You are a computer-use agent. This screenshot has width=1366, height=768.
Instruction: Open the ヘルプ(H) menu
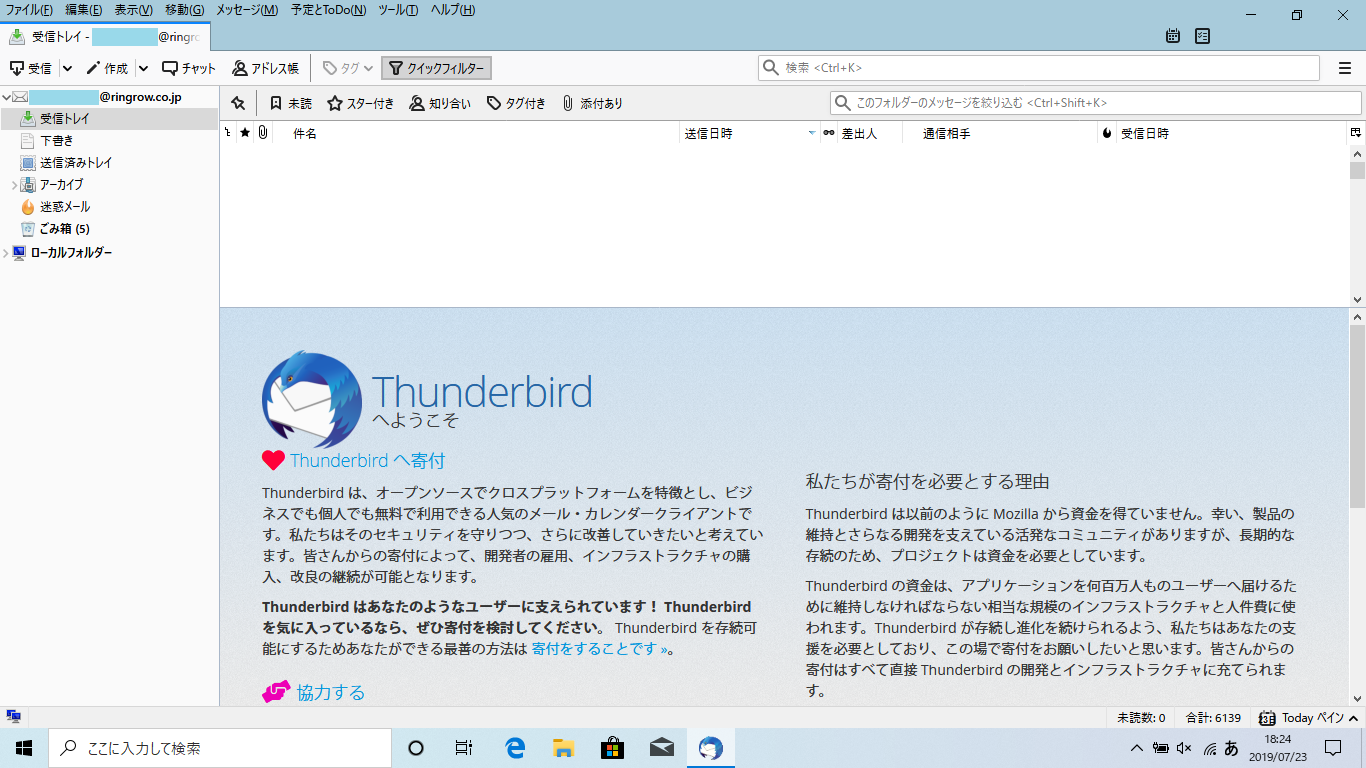coord(453,10)
